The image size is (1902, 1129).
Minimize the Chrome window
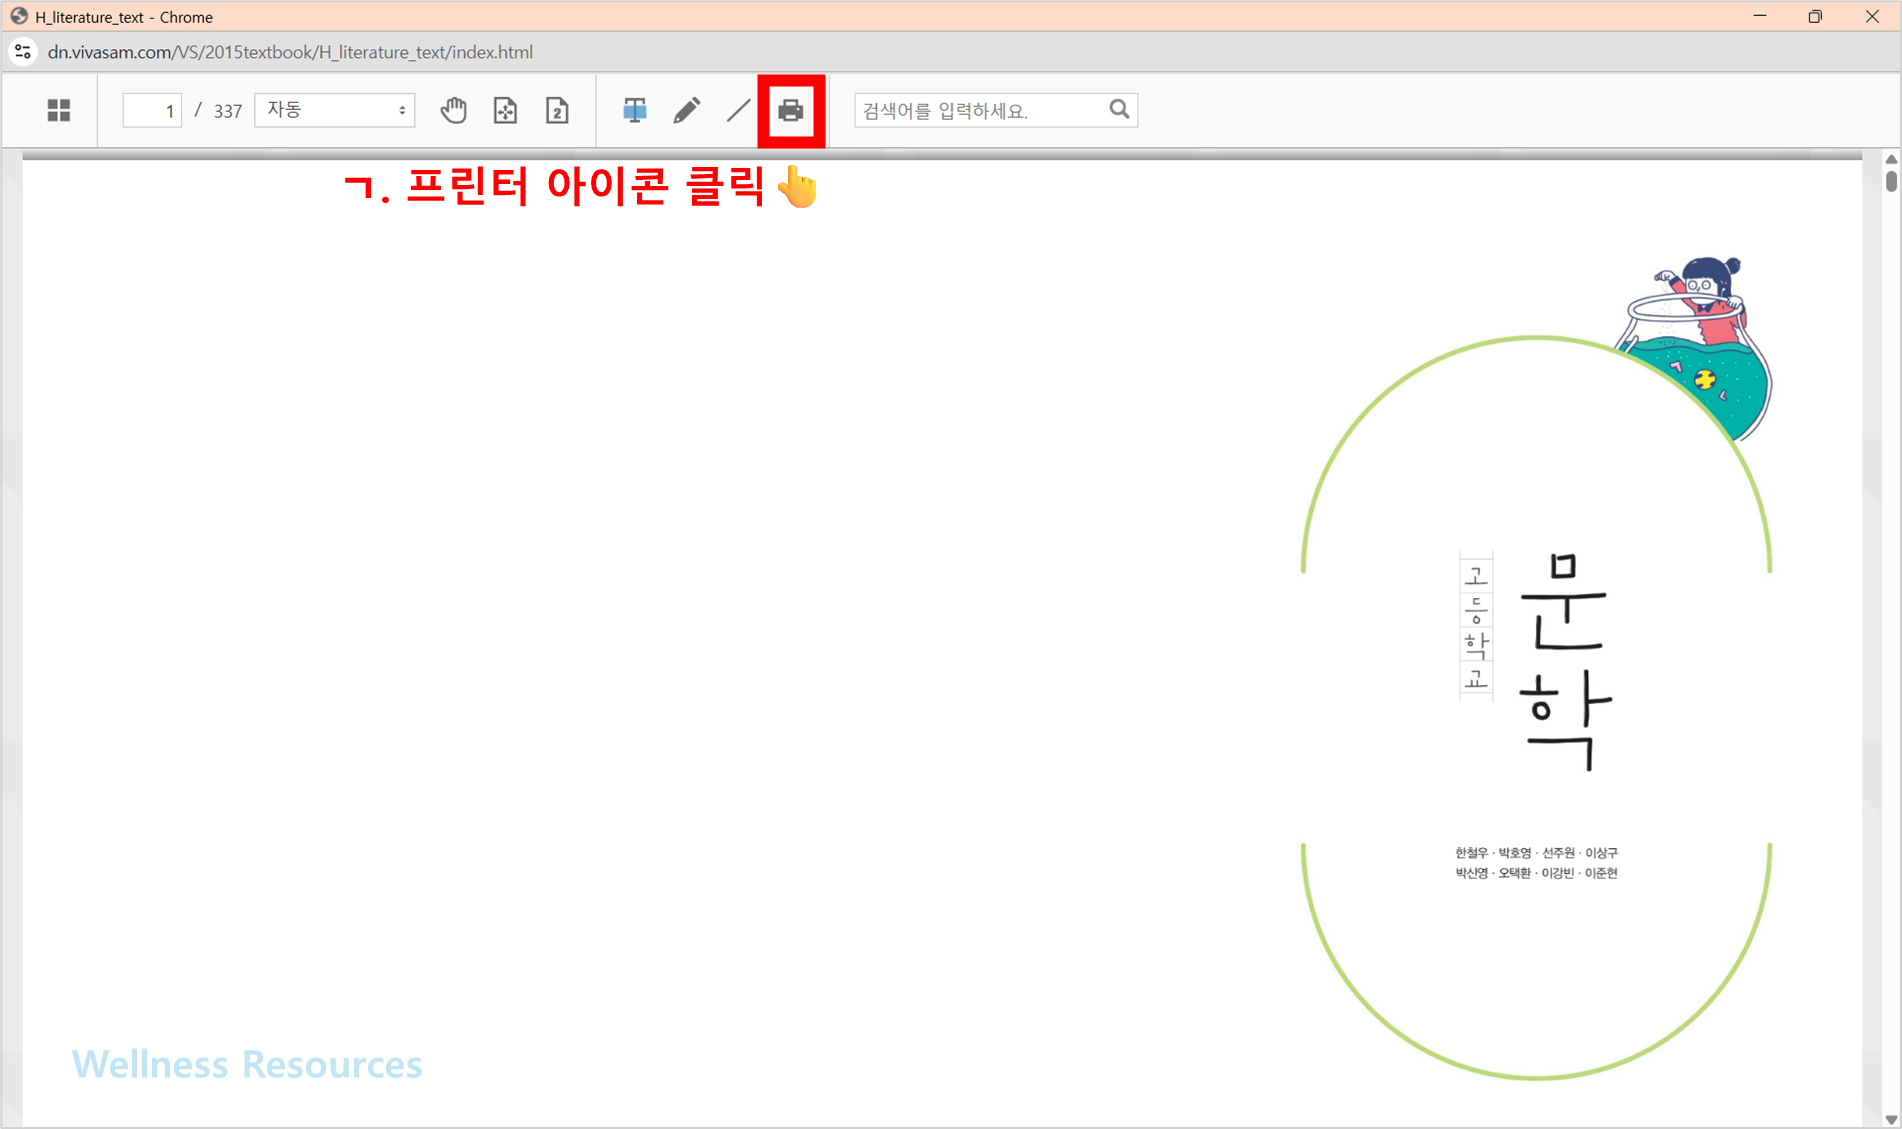1760,16
